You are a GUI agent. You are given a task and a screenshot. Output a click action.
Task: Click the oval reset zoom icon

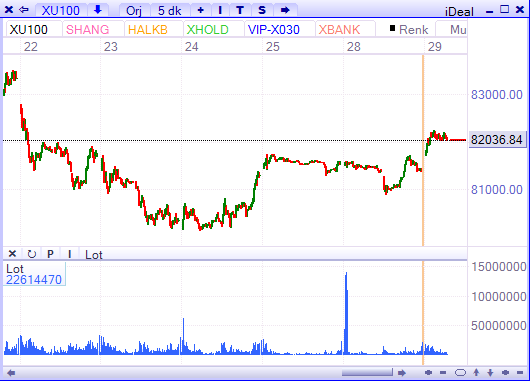tap(460, 373)
